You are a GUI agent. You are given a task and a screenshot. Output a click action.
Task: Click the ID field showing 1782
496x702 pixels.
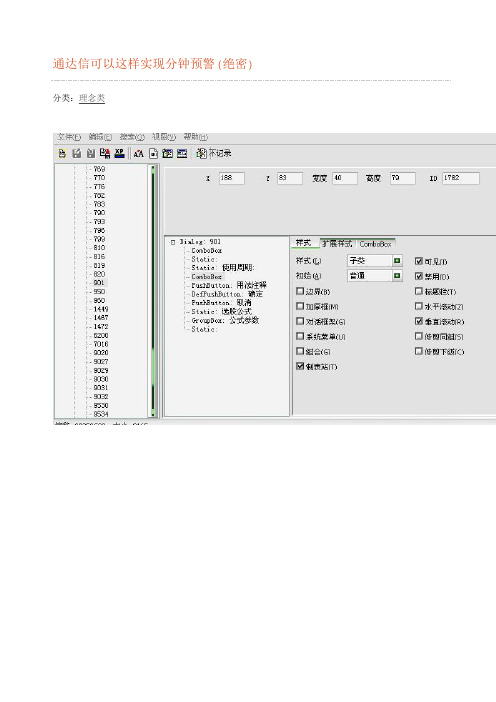click(x=461, y=178)
